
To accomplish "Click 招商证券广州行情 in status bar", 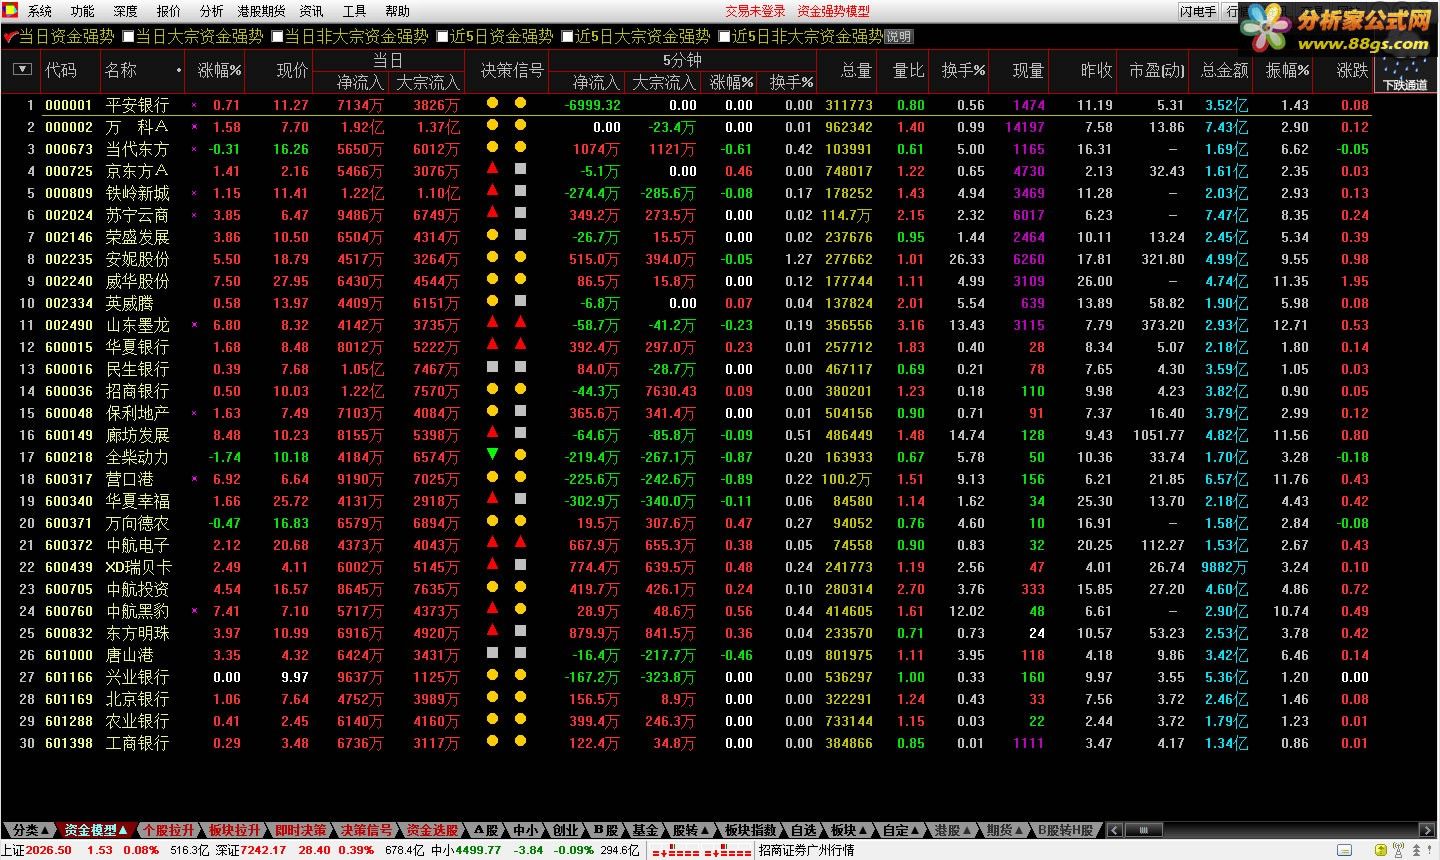I will point(807,850).
